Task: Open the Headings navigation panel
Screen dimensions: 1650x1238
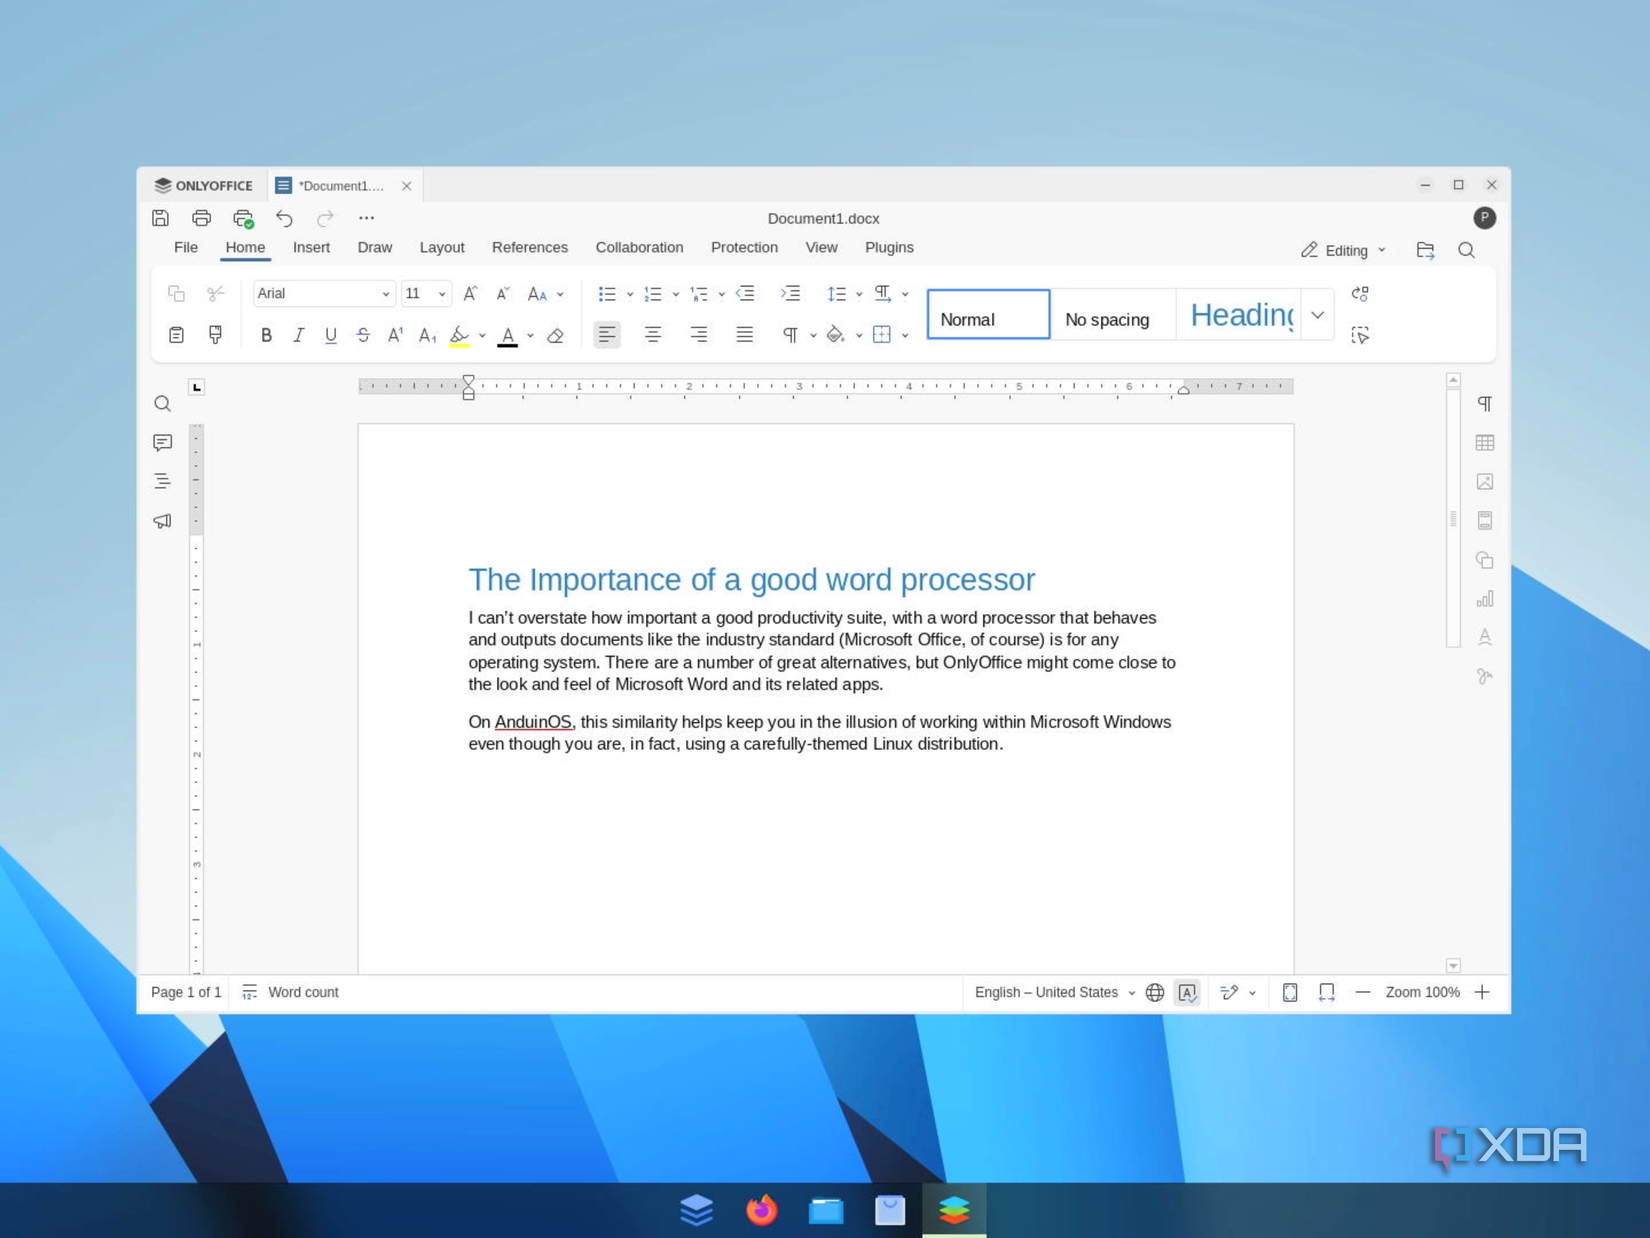Action: 162,481
